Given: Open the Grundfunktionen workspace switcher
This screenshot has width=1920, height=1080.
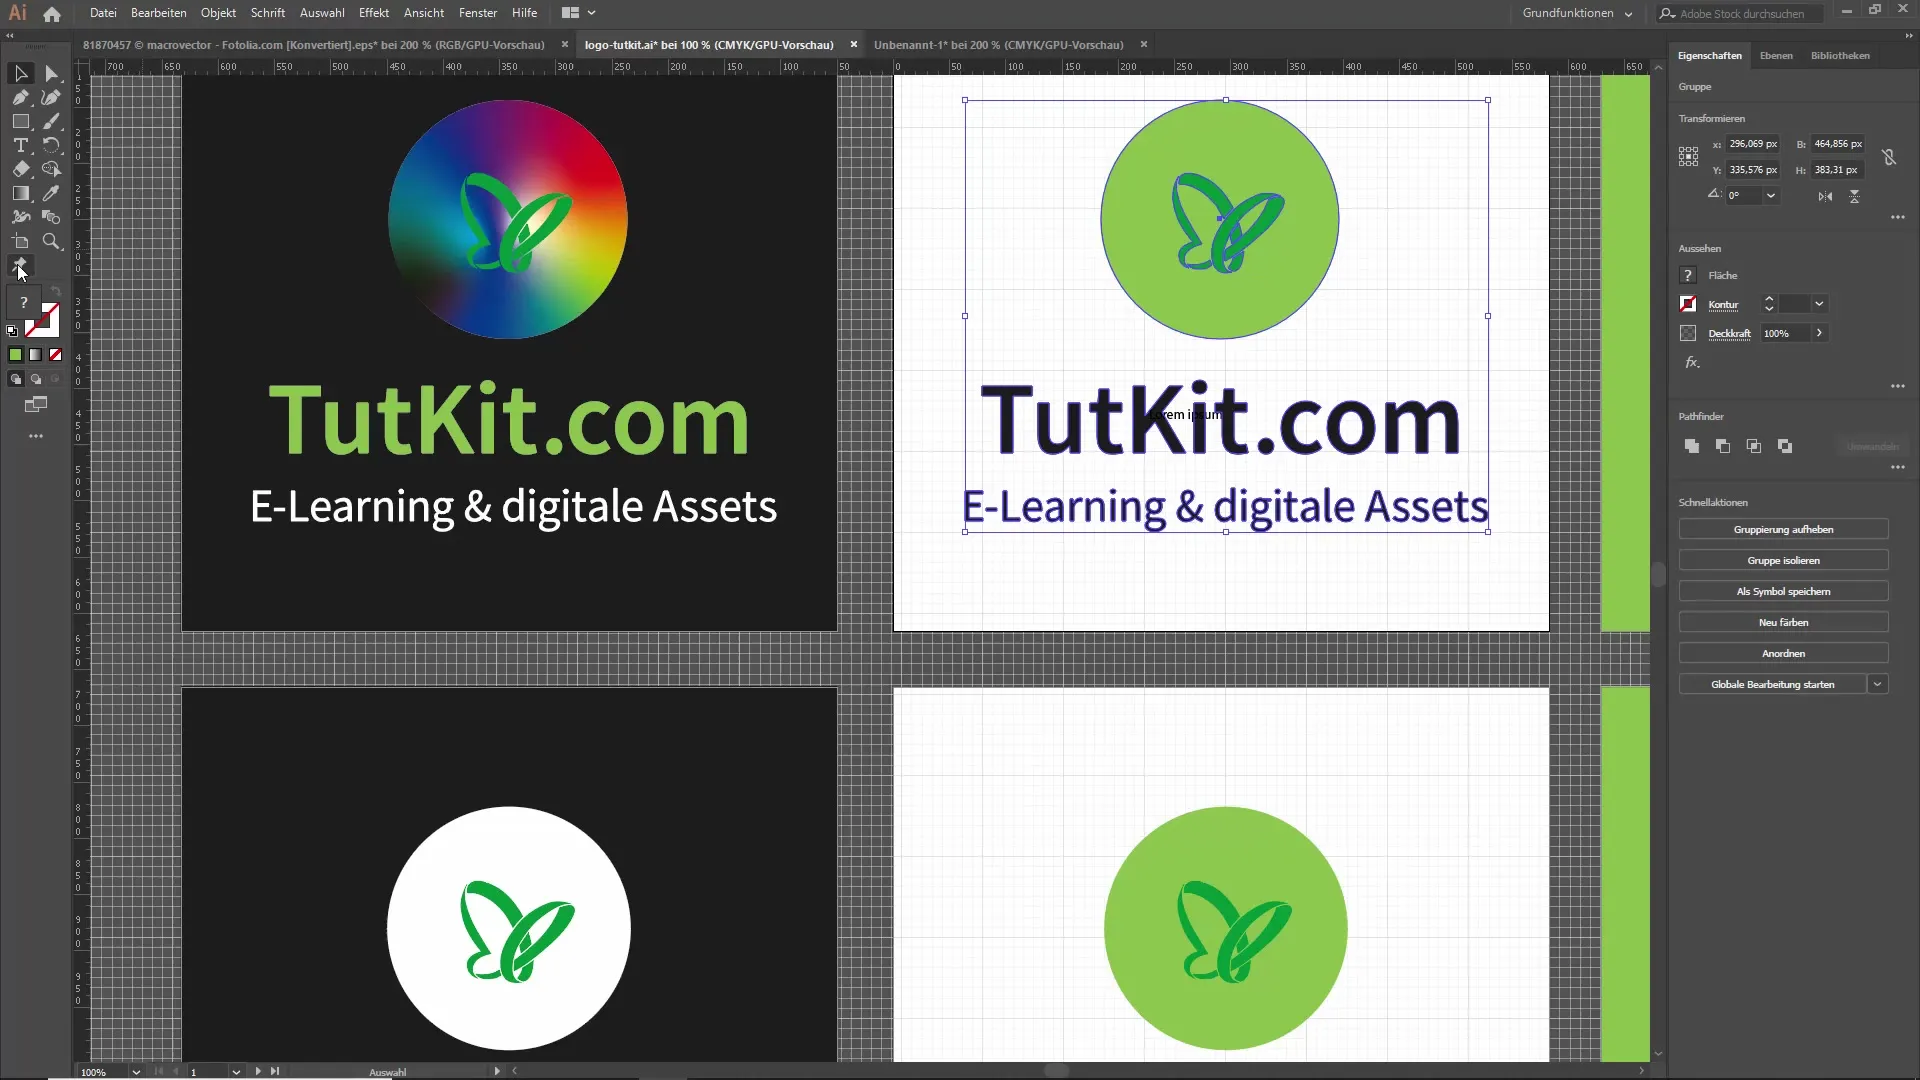Looking at the screenshot, I should [1577, 13].
